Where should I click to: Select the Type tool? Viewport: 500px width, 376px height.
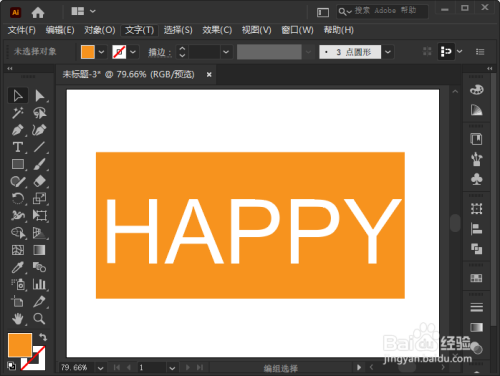18,147
